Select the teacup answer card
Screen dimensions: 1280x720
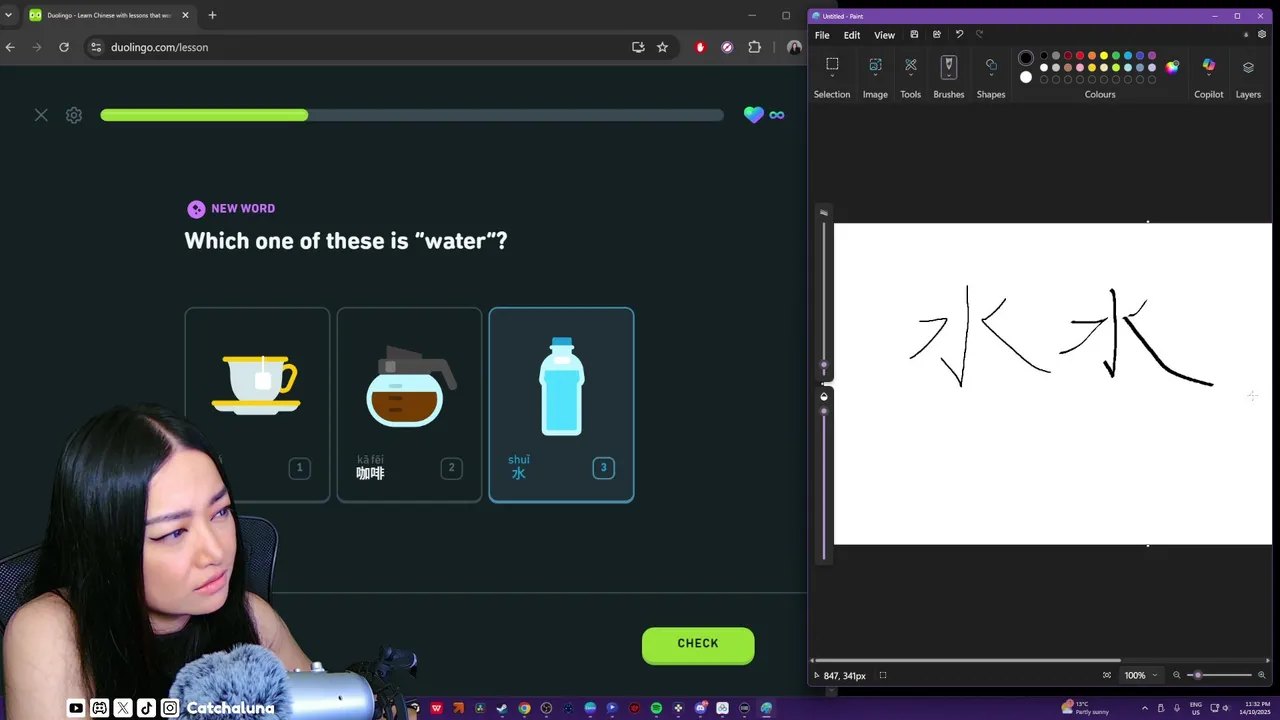257,404
